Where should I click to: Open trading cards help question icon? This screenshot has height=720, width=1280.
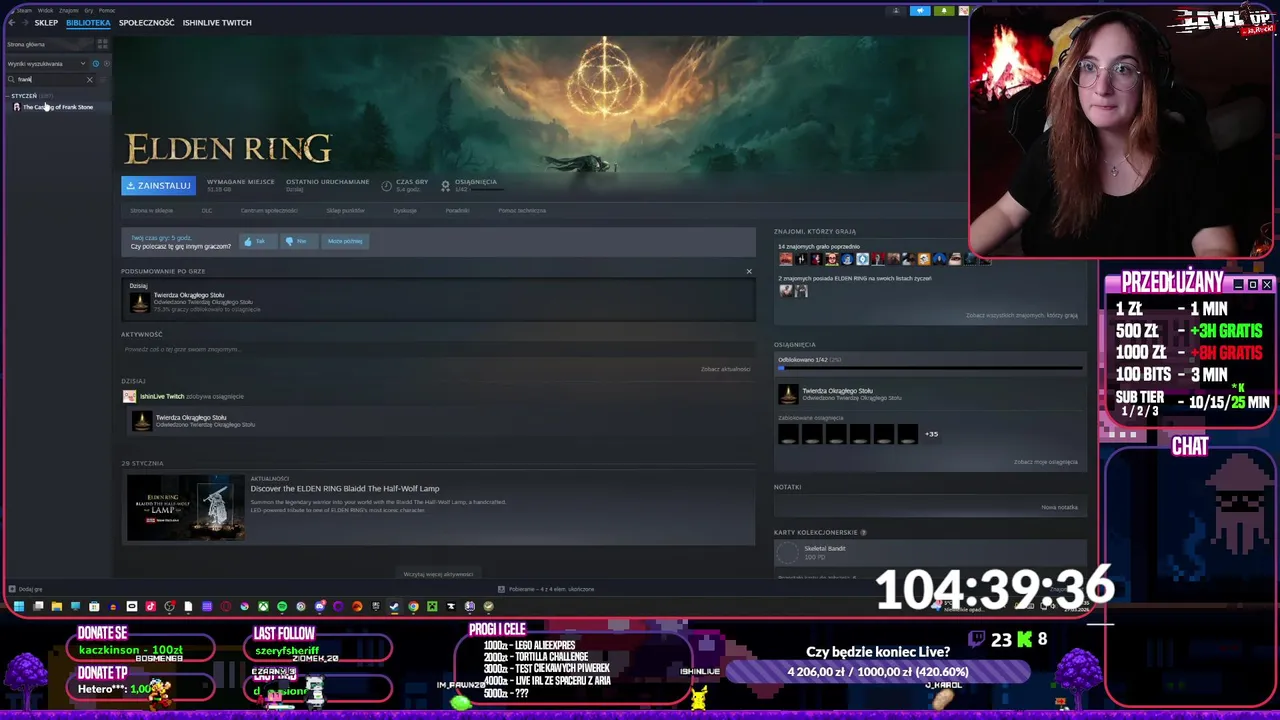(863, 532)
